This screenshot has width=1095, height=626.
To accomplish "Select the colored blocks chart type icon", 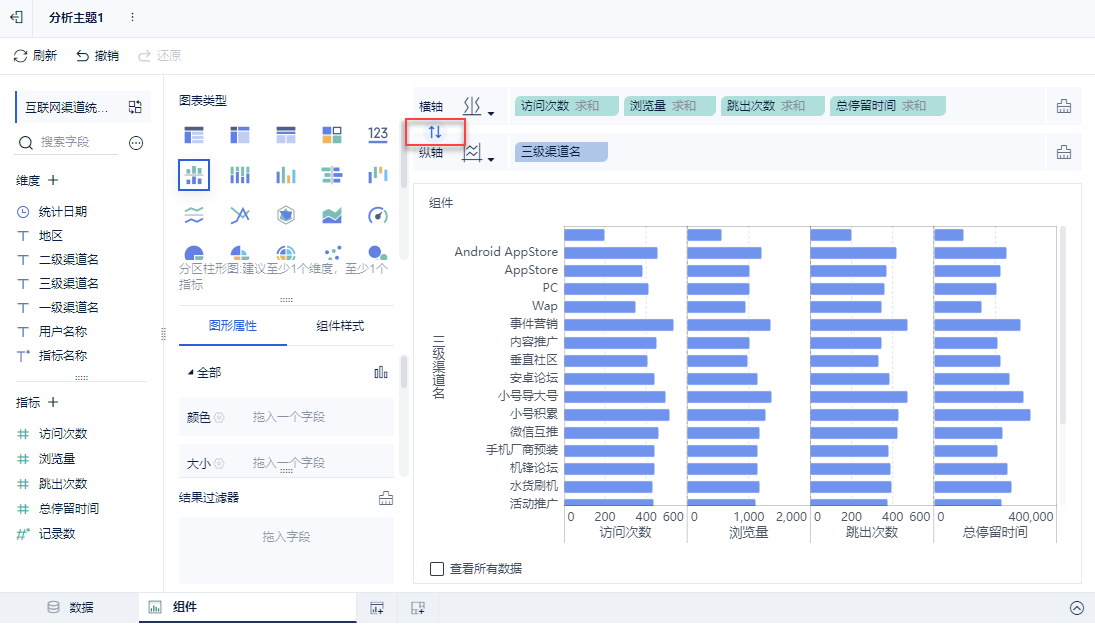I will tap(332, 135).
